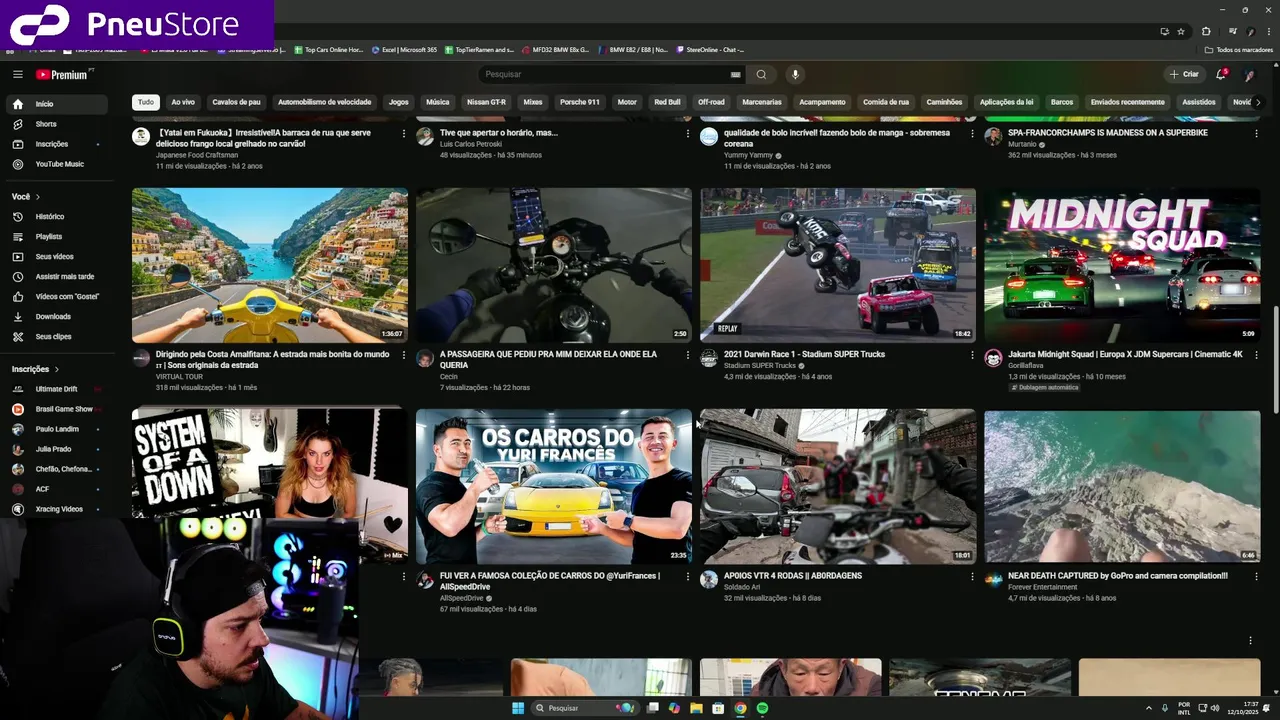Click the Pesquisar search field
The image size is (1280, 720).
point(605,74)
